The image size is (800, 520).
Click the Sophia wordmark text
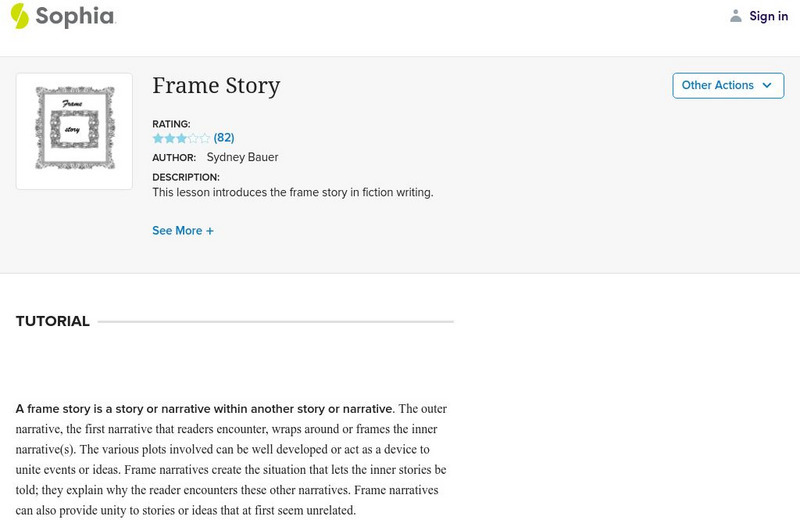[x=75, y=16]
